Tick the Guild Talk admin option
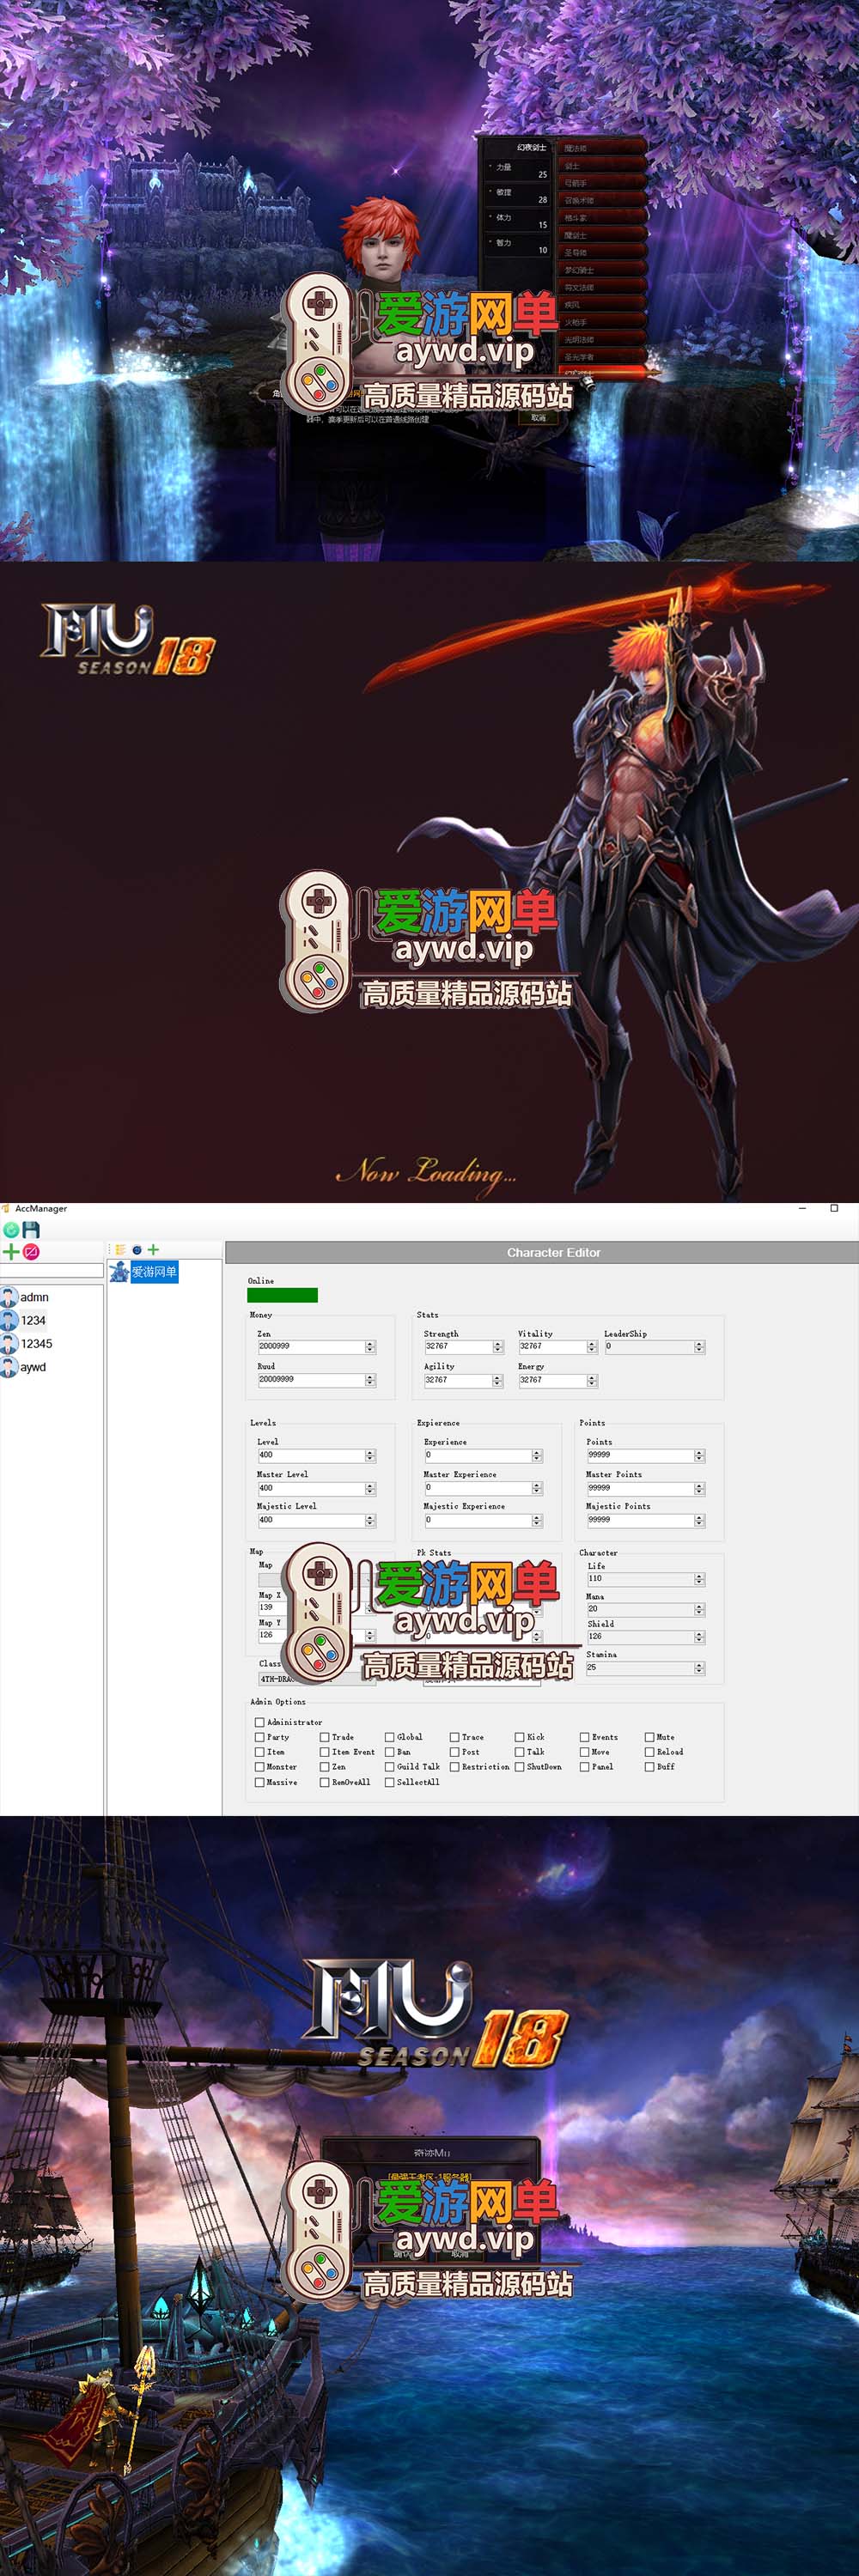 (390, 1767)
